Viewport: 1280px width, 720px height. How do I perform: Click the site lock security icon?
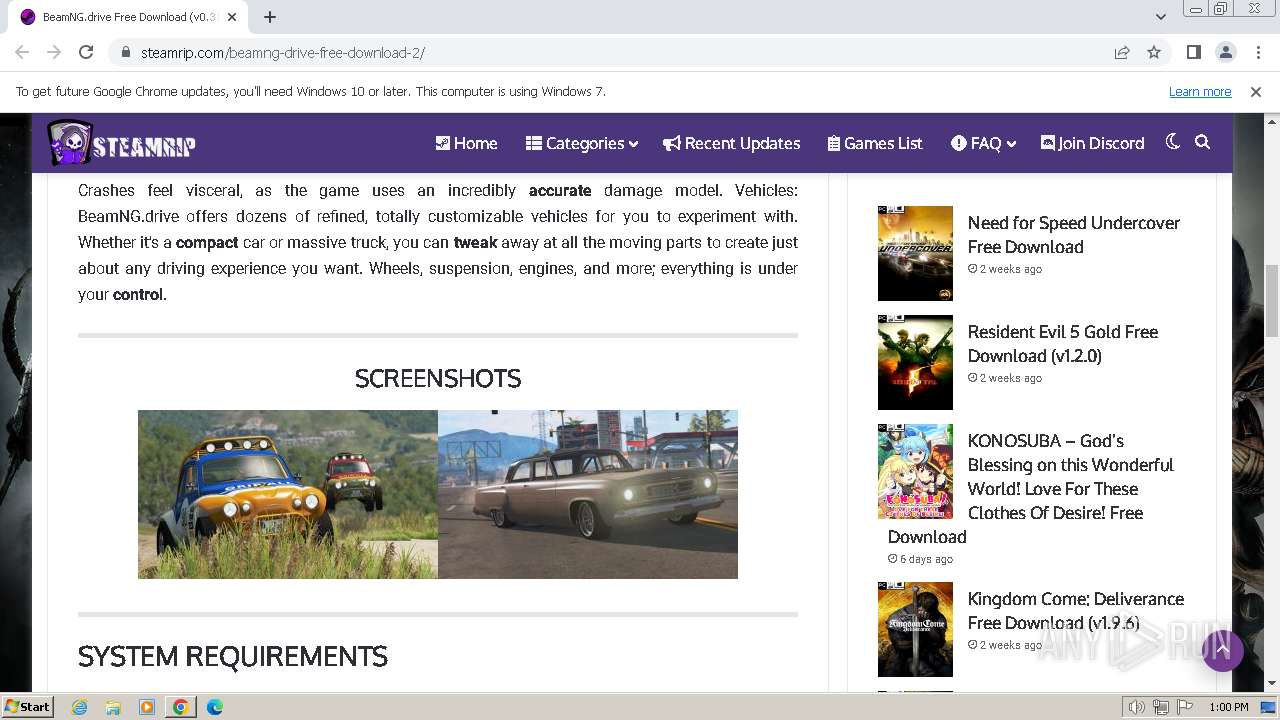pos(126,52)
